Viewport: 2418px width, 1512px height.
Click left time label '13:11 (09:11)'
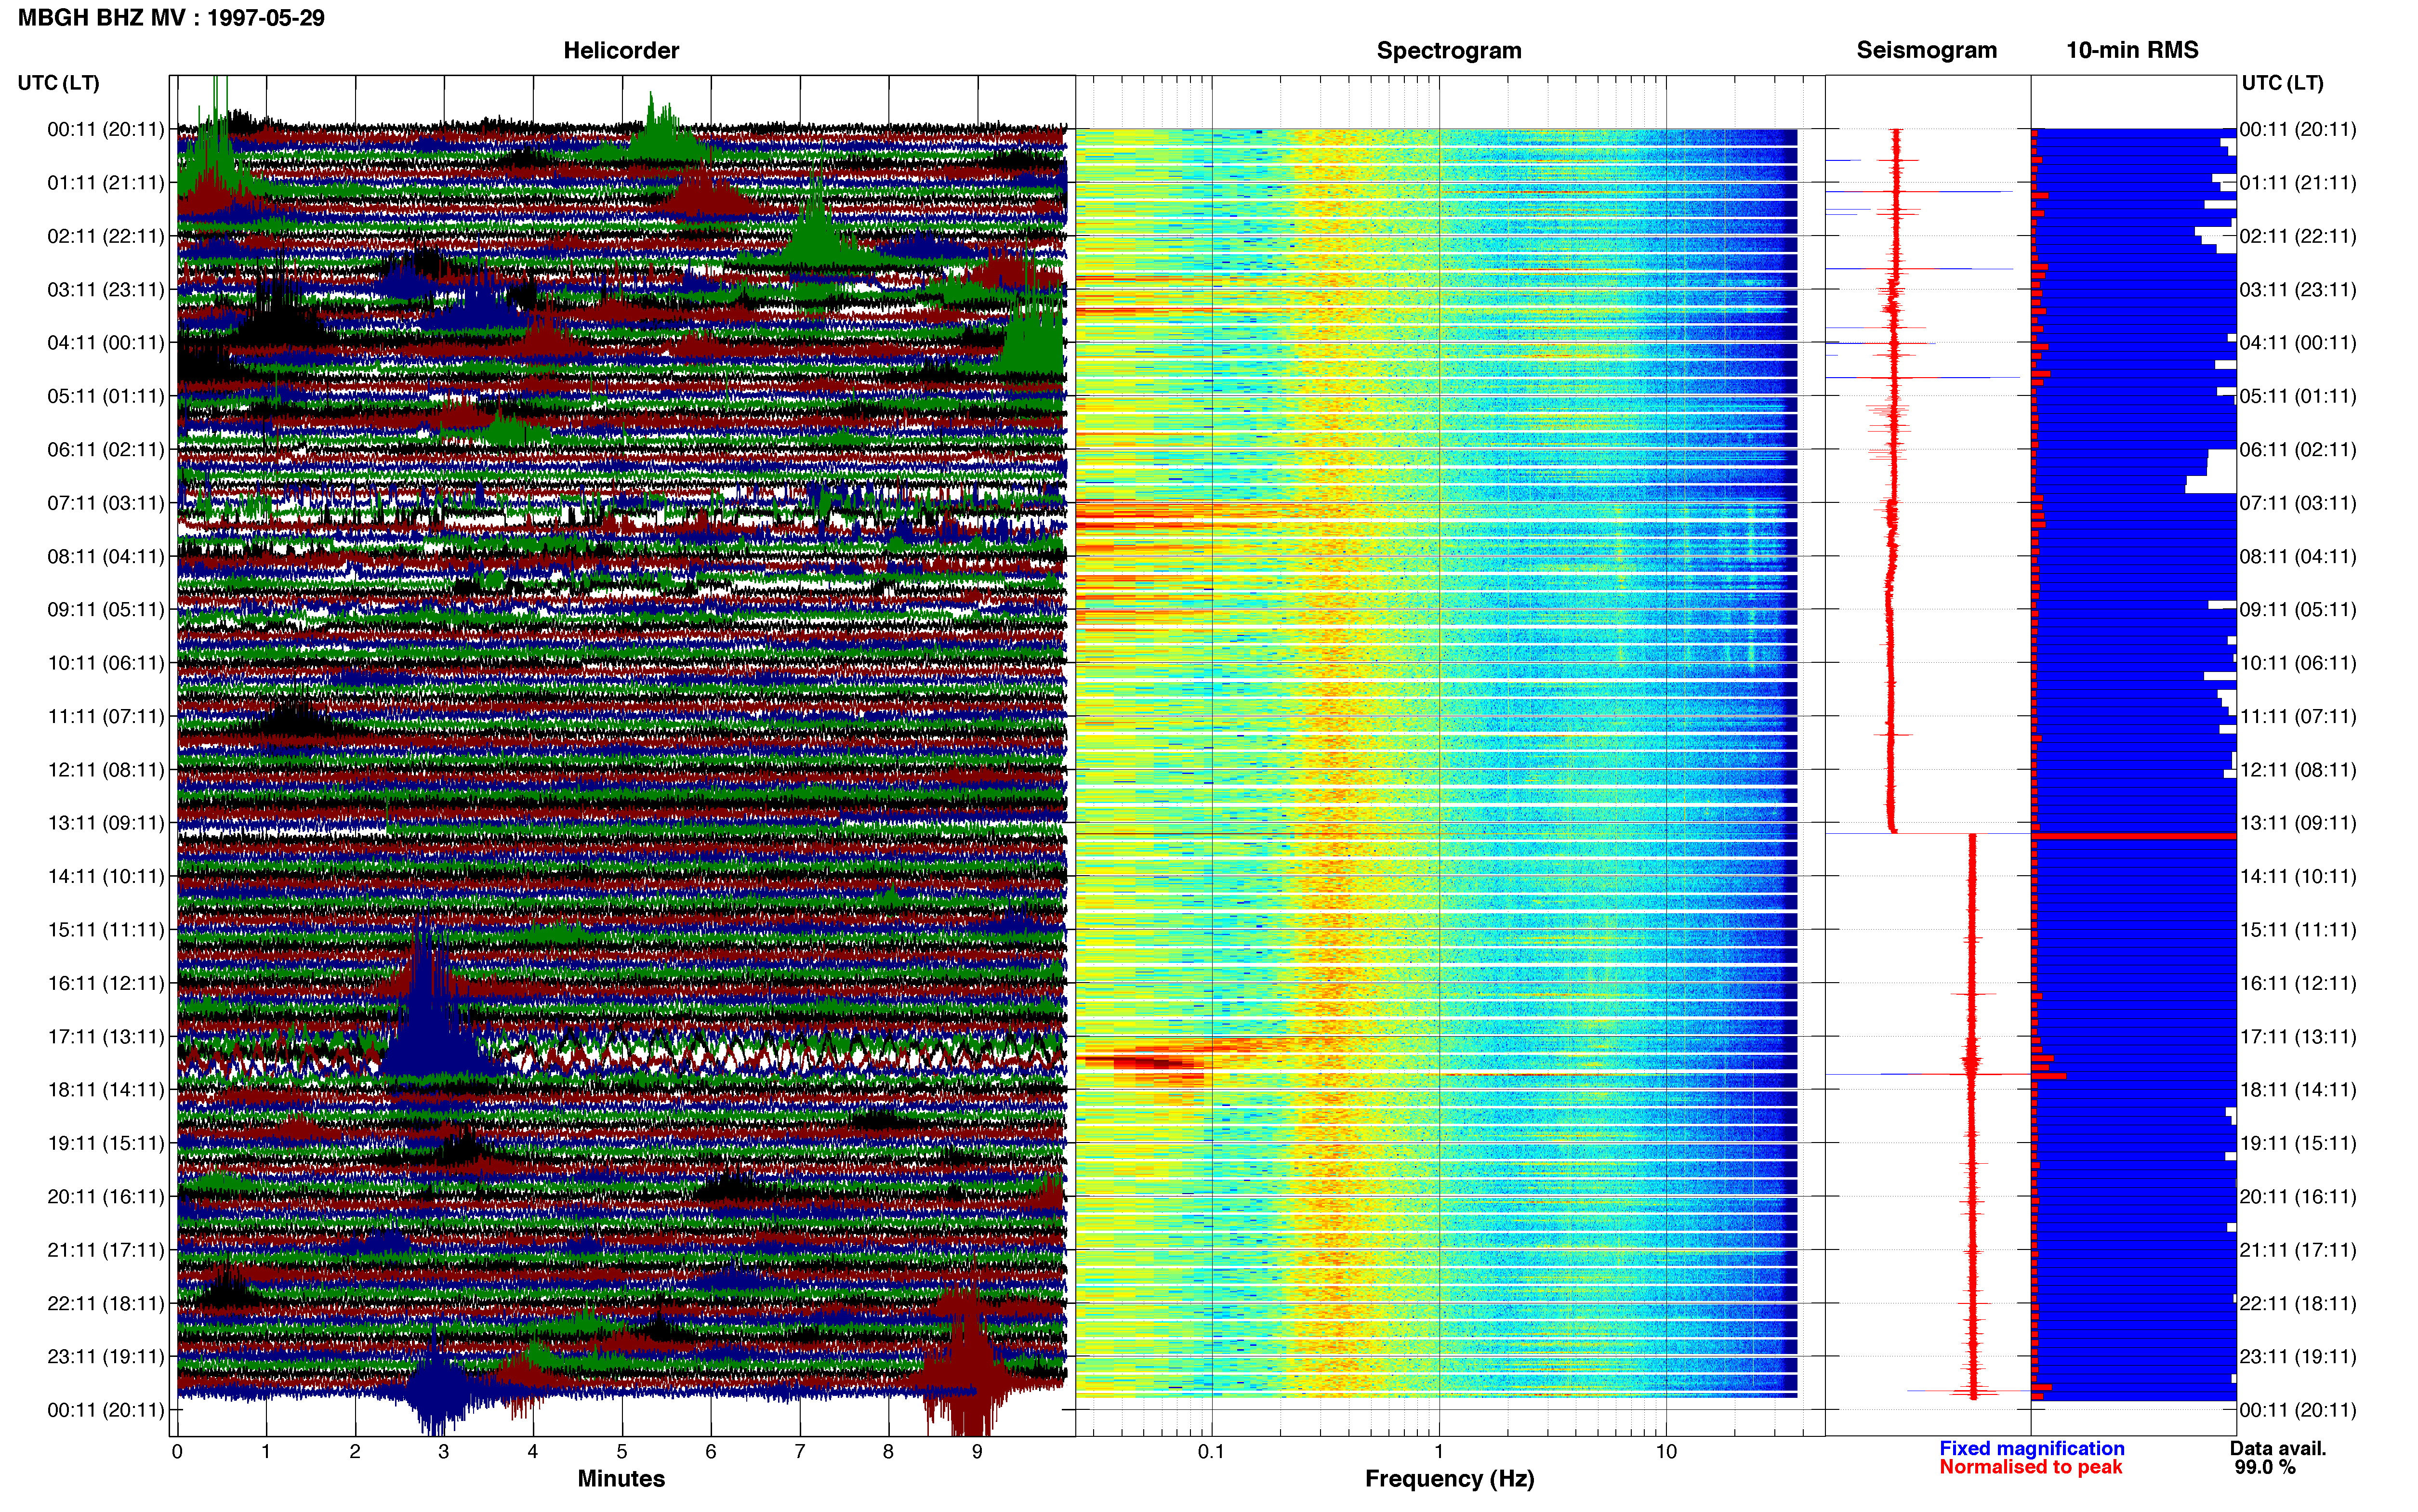(x=106, y=822)
